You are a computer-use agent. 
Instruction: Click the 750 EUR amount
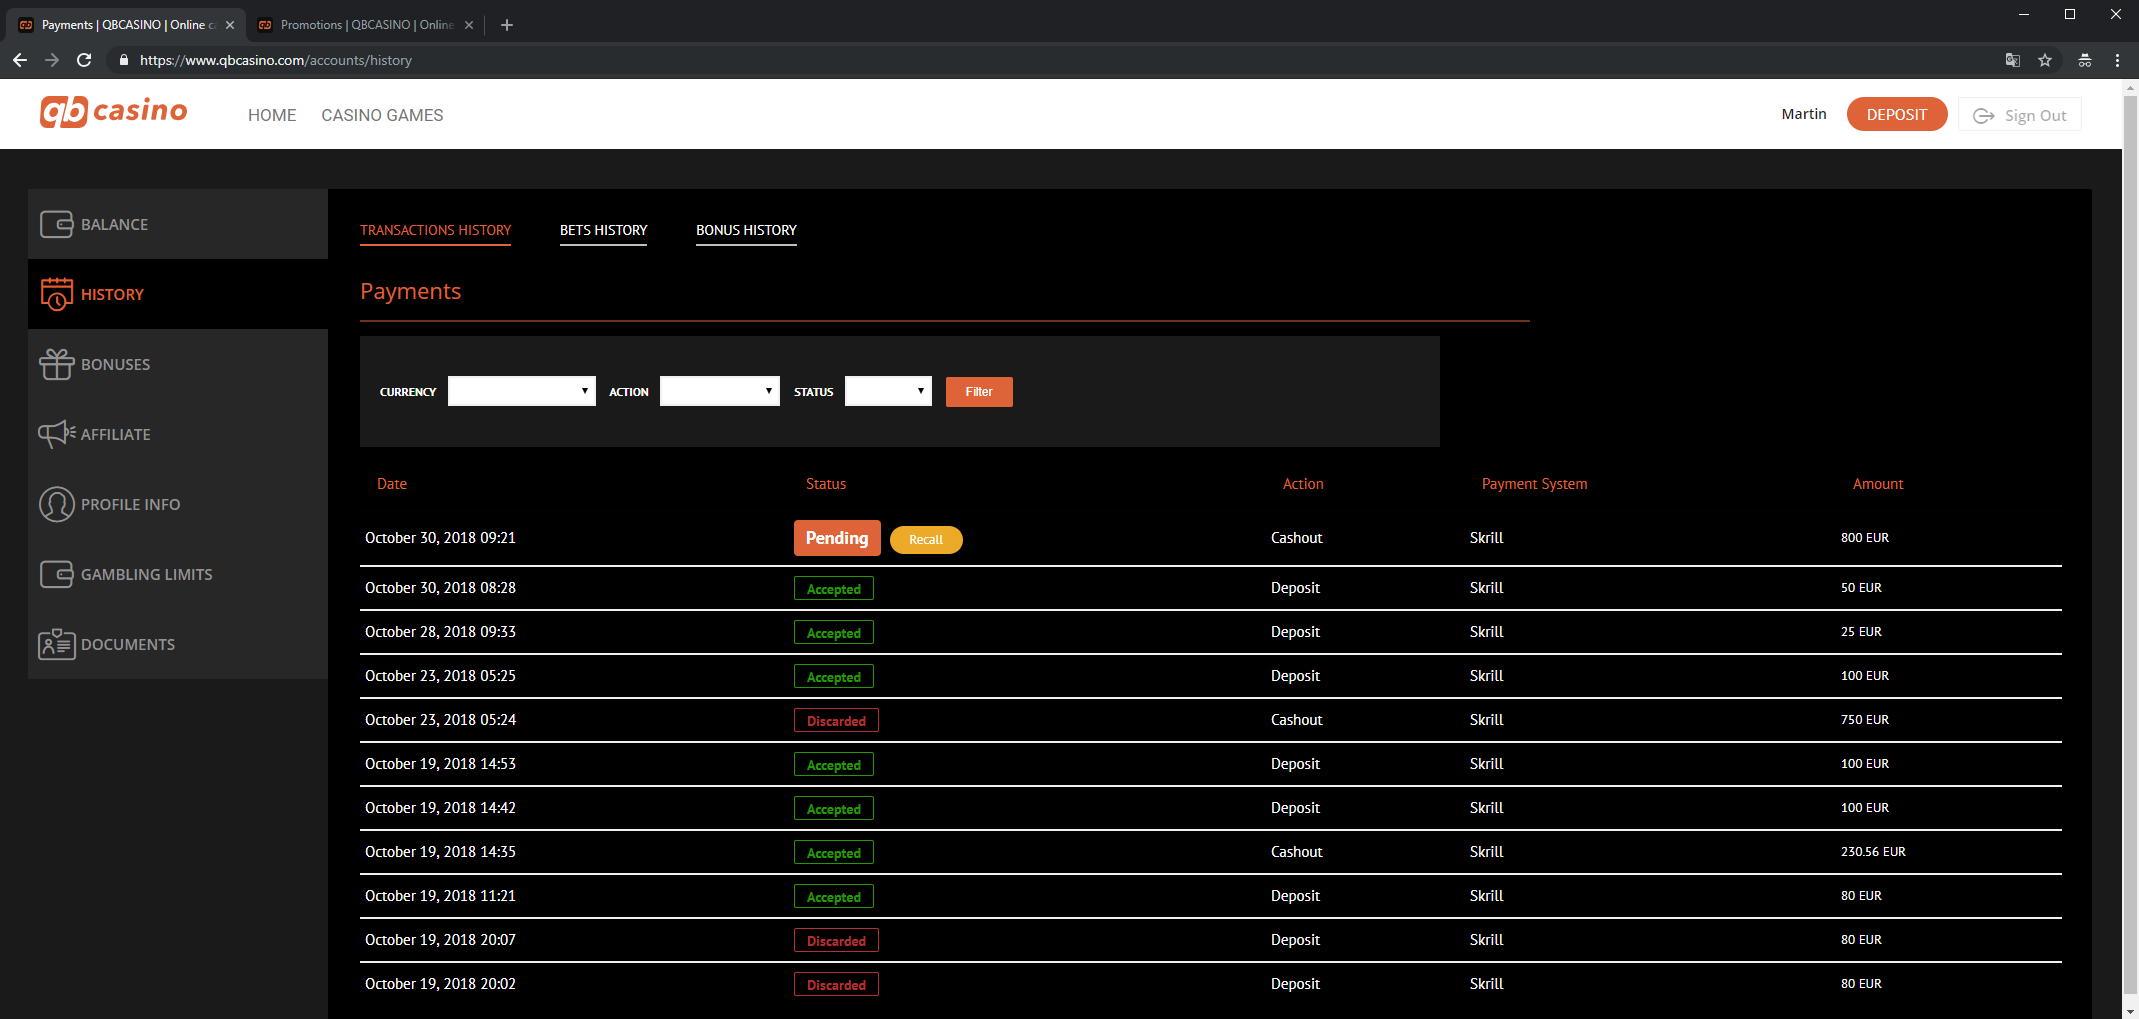point(1865,720)
